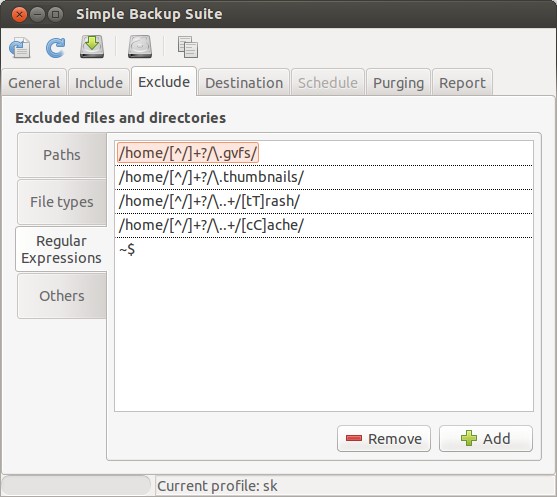Go to the Destination tab
The height and width of the screenshot is (497, 557).
244,82
